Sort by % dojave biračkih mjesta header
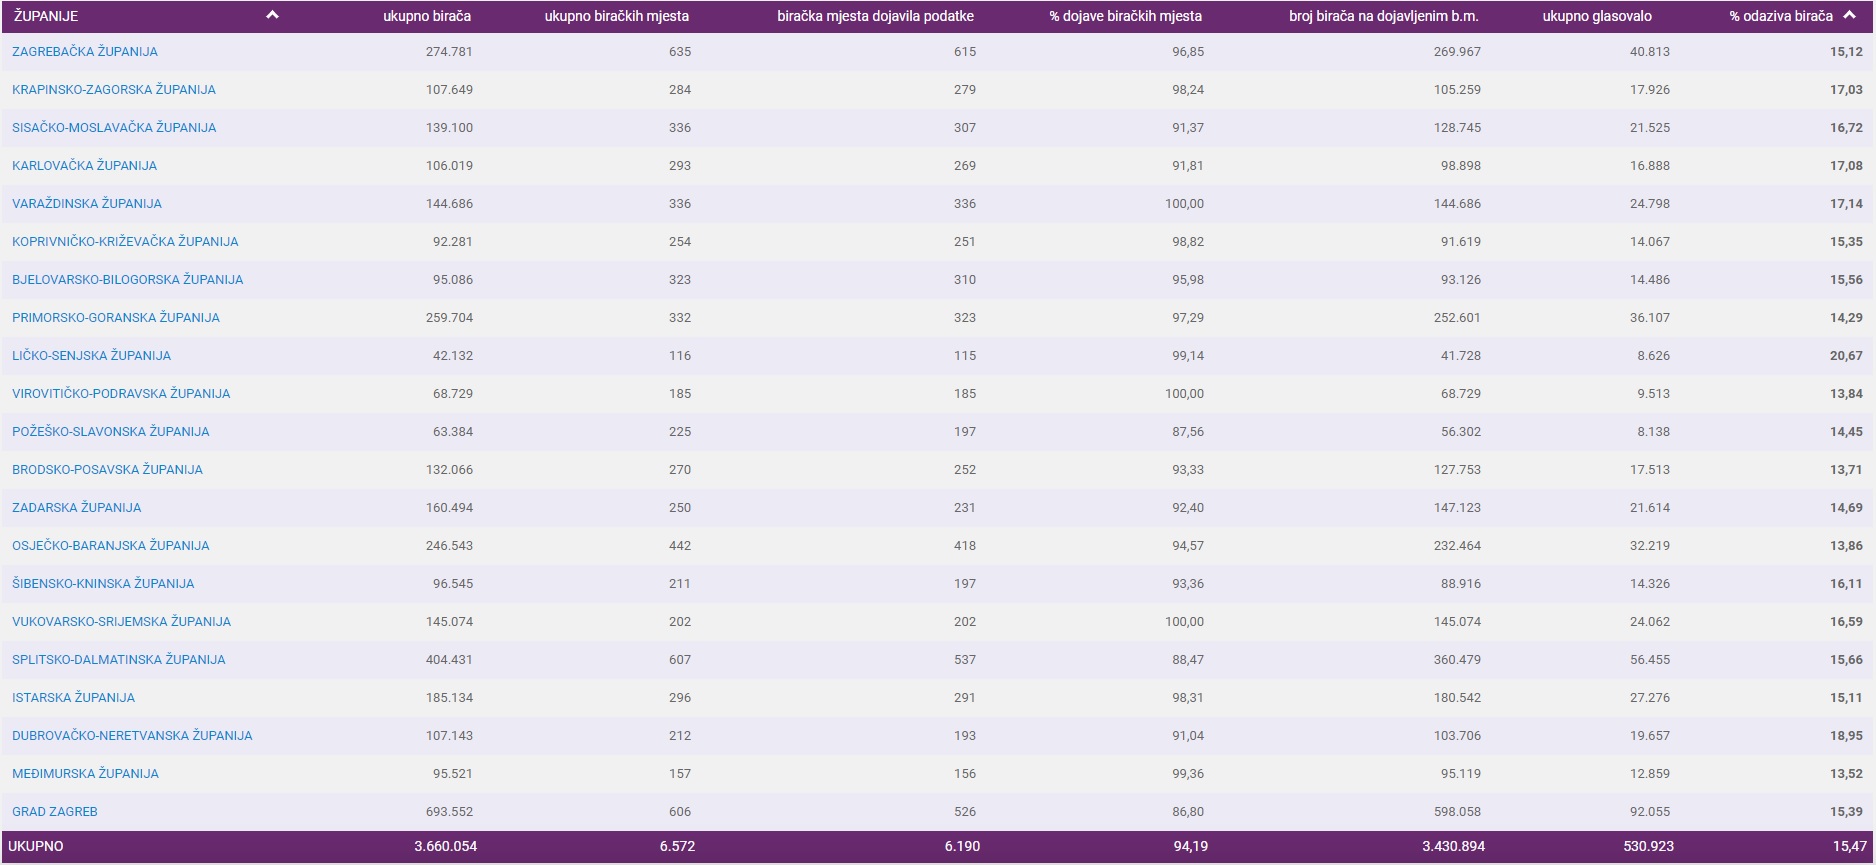1876x865 pixels. 1125,16
